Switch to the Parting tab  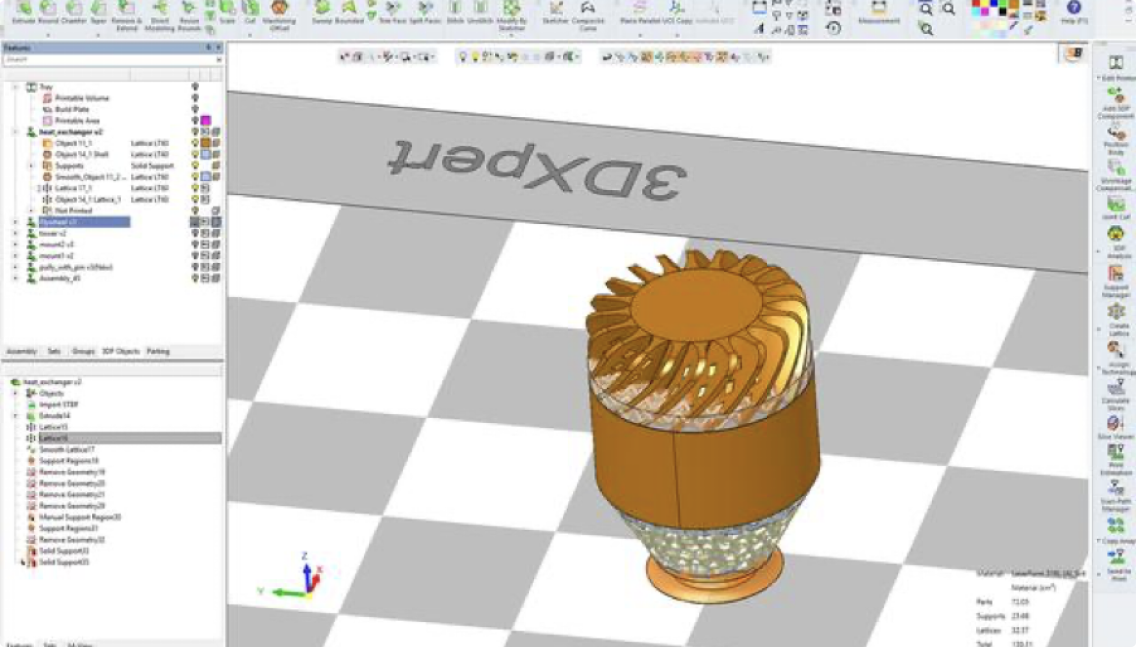pos(158,351)
